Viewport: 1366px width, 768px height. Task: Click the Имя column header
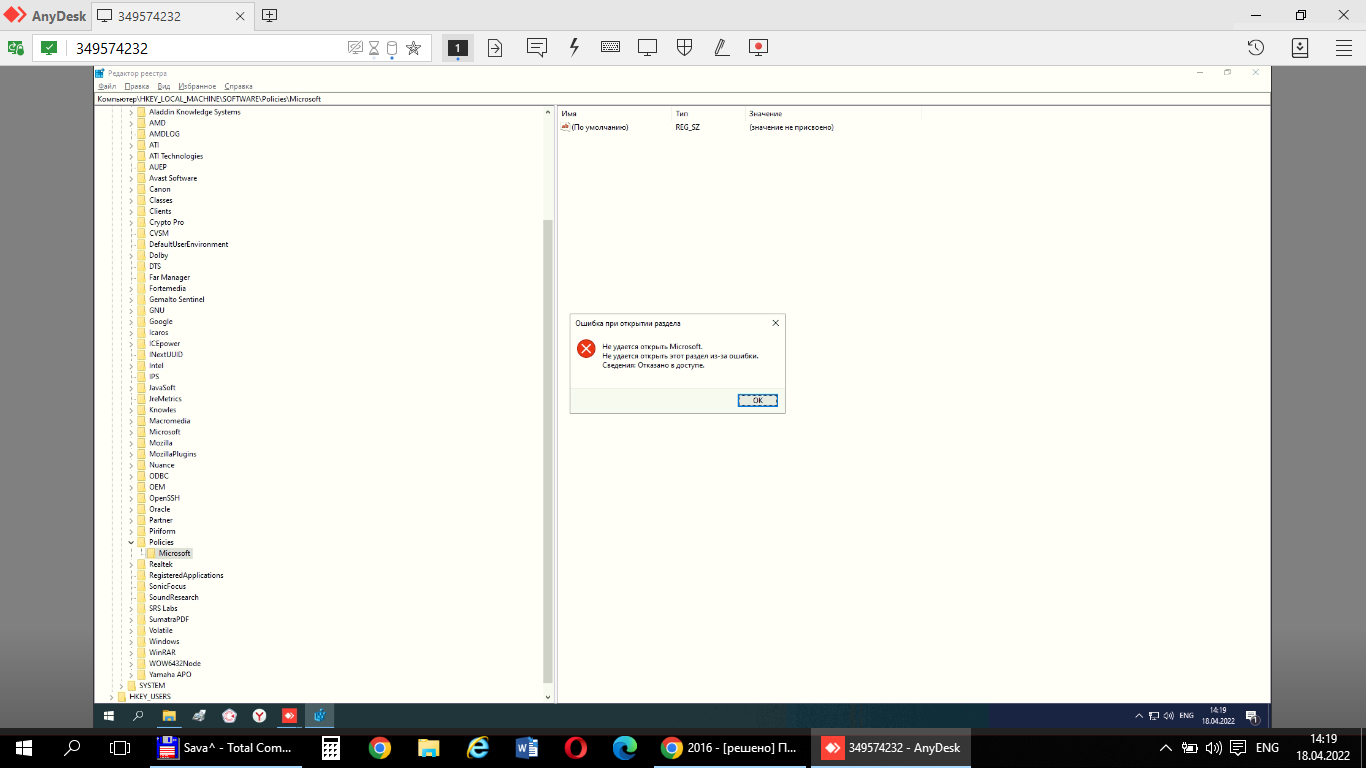(614, 114)
